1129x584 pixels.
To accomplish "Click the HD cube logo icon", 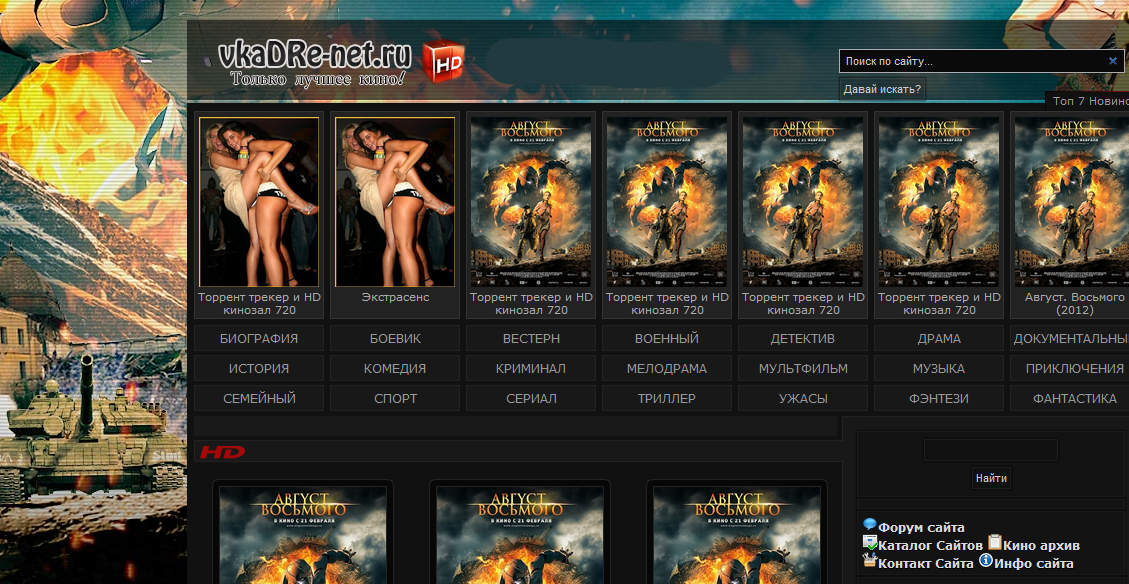I will click(x=443, y=63).
